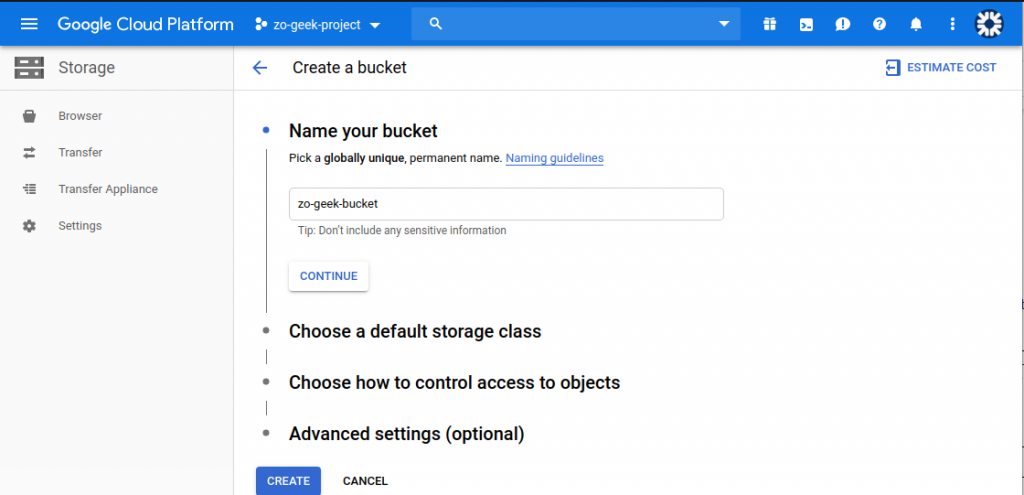The width and height of the screenshot is (1024, 495).
Task: Open the three-dot settings menu
Action: (x=952, y=24)
